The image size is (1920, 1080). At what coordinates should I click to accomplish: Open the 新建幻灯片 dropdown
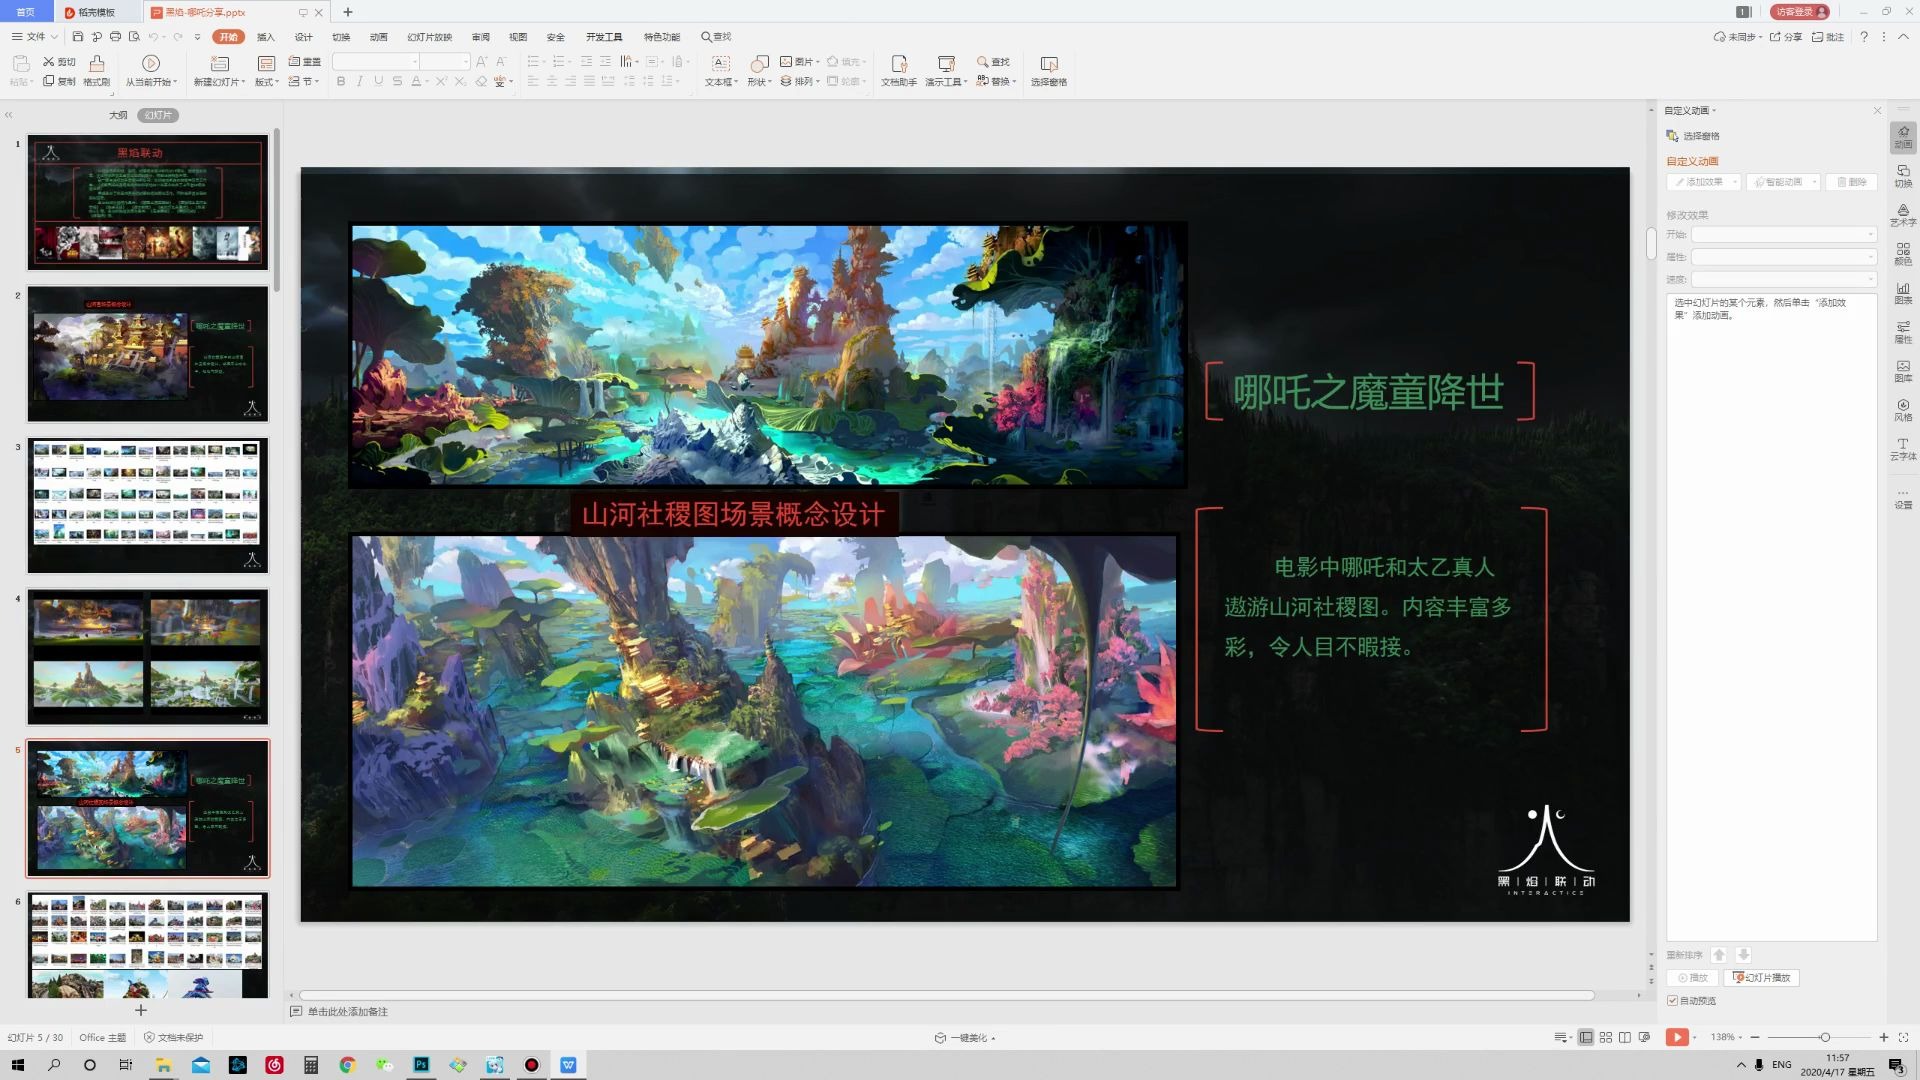[x=218, y=82]
